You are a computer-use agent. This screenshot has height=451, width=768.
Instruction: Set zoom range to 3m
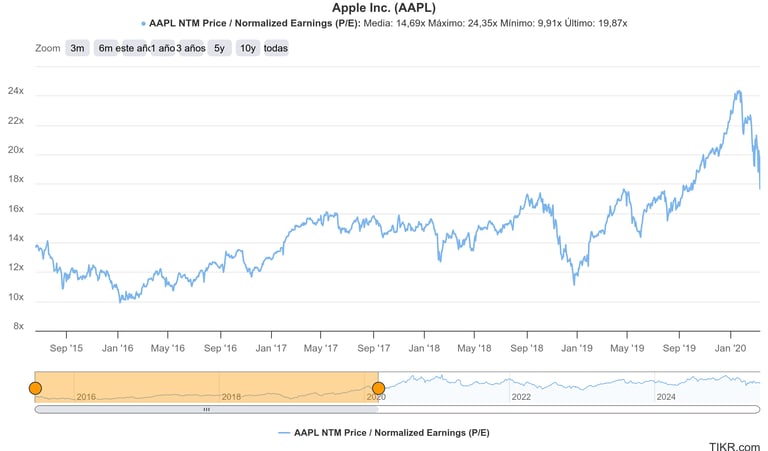coord(77,48)
